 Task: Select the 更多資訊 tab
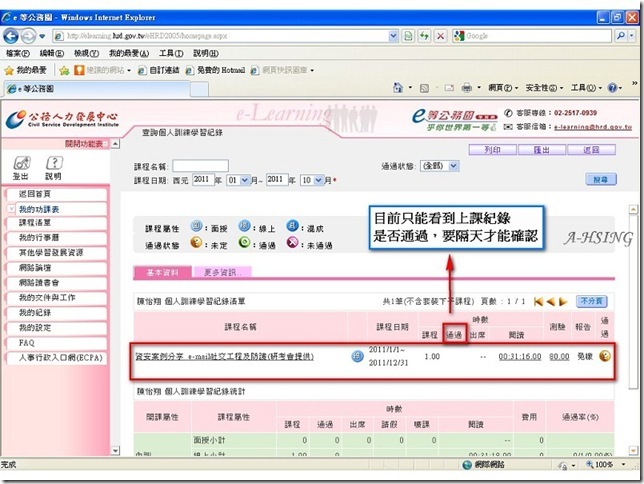222,272
